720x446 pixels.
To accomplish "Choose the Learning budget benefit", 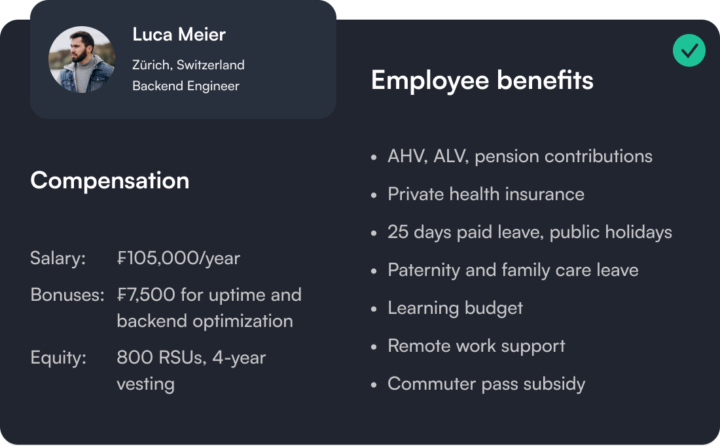I will coord(455,308).
